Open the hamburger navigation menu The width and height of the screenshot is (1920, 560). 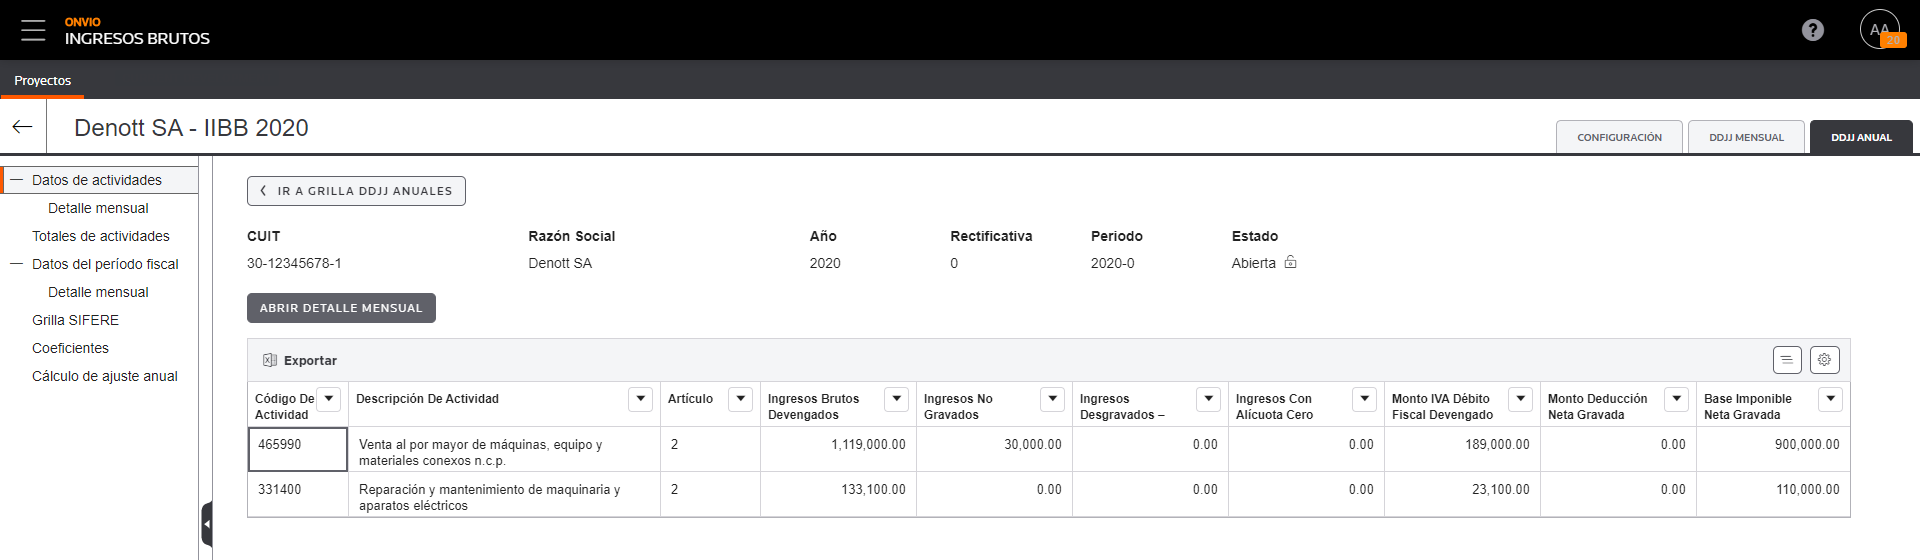click(x=33, y=30)
